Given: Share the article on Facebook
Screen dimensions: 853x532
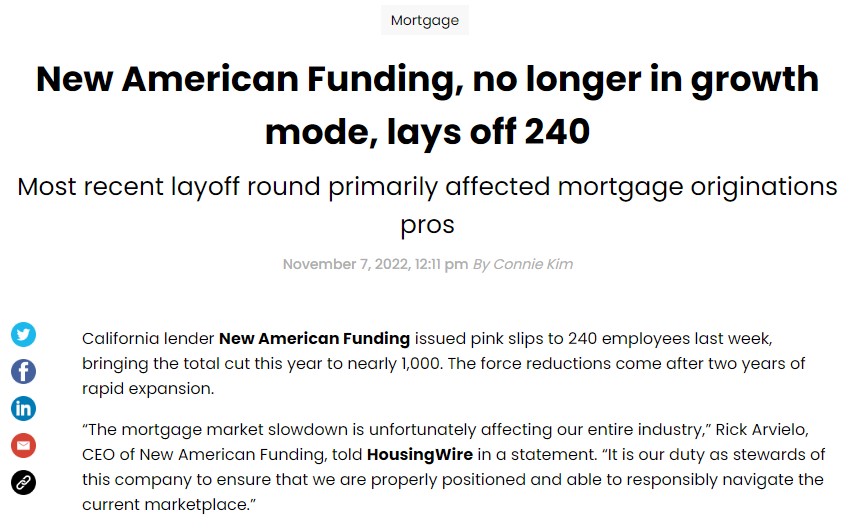Looking at the screenshot, I should click(x=23, y=372).
